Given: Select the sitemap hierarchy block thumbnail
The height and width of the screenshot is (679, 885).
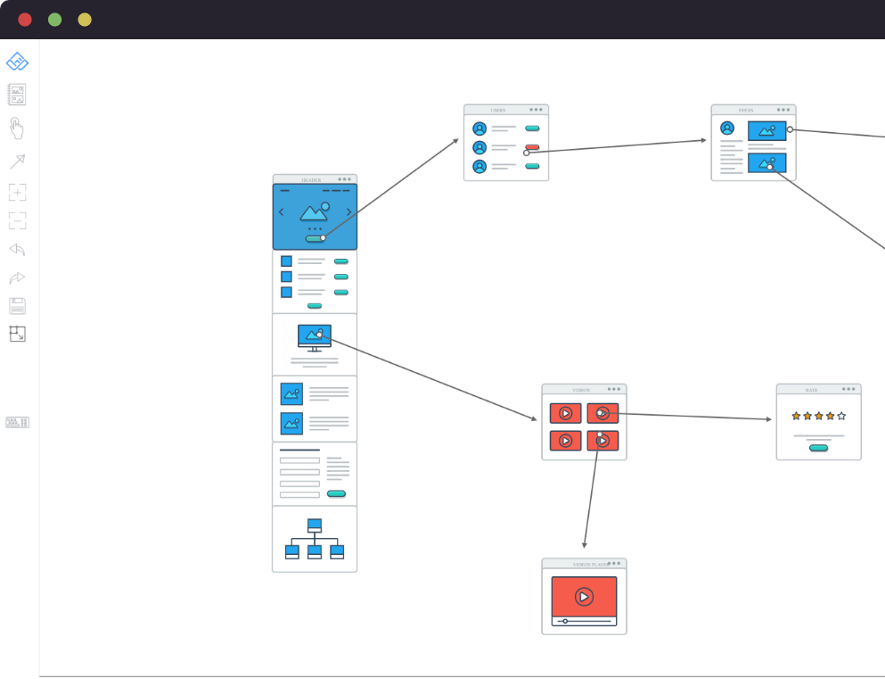Looking at the screenshot, I should coord(314,539).
